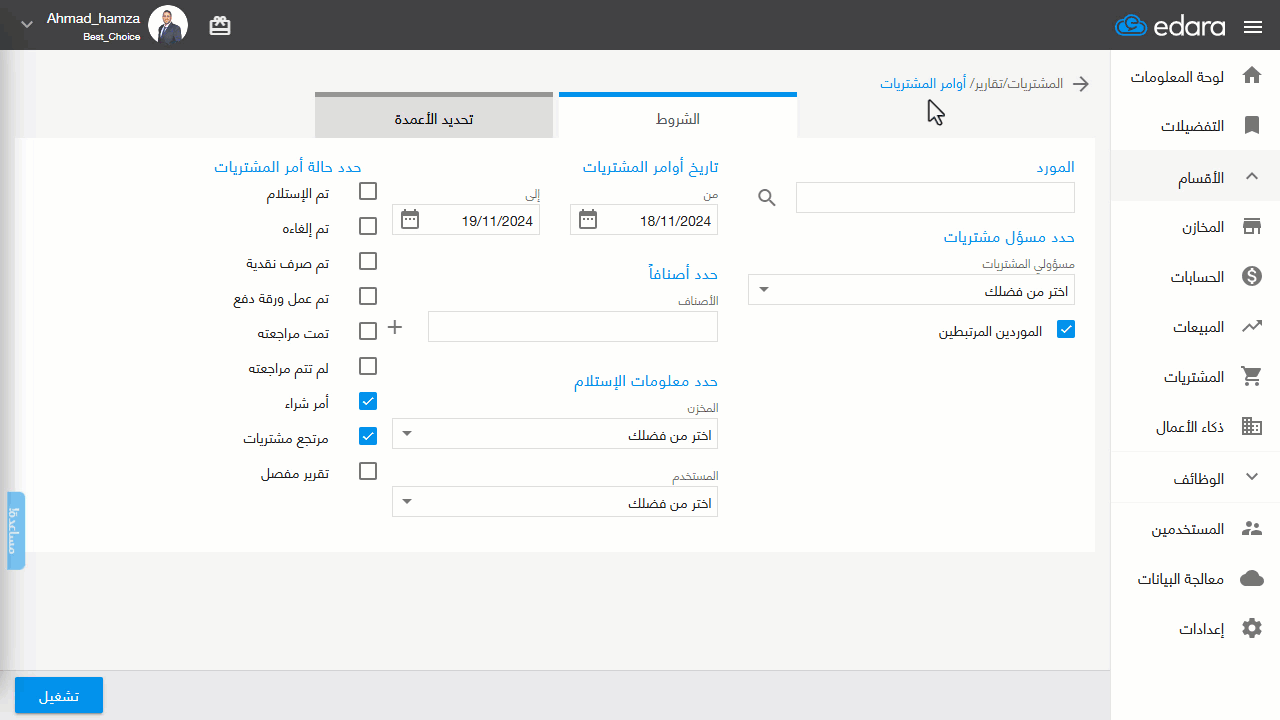Open لوحة المعلومات home icon
The image size is (1280, 720).
click(x=1251, y=76)
